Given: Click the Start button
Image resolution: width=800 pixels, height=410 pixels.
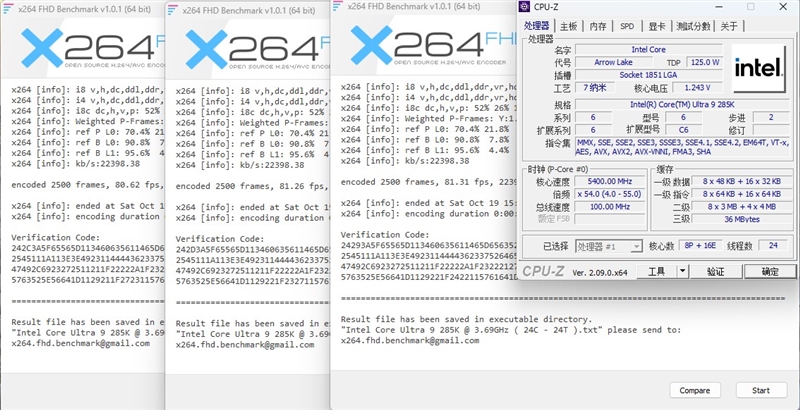Looking at the screenshot, I should coord(761,390).
